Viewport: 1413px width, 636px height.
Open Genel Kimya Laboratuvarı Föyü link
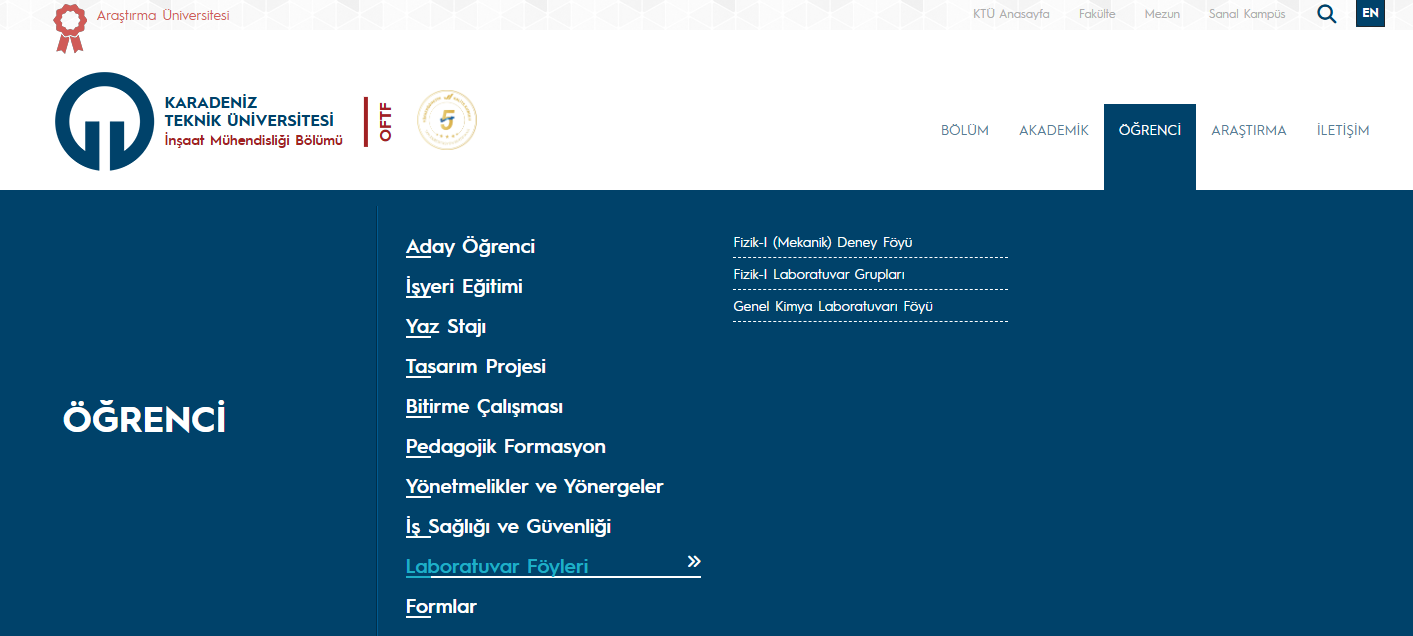(x=833, y=306)
